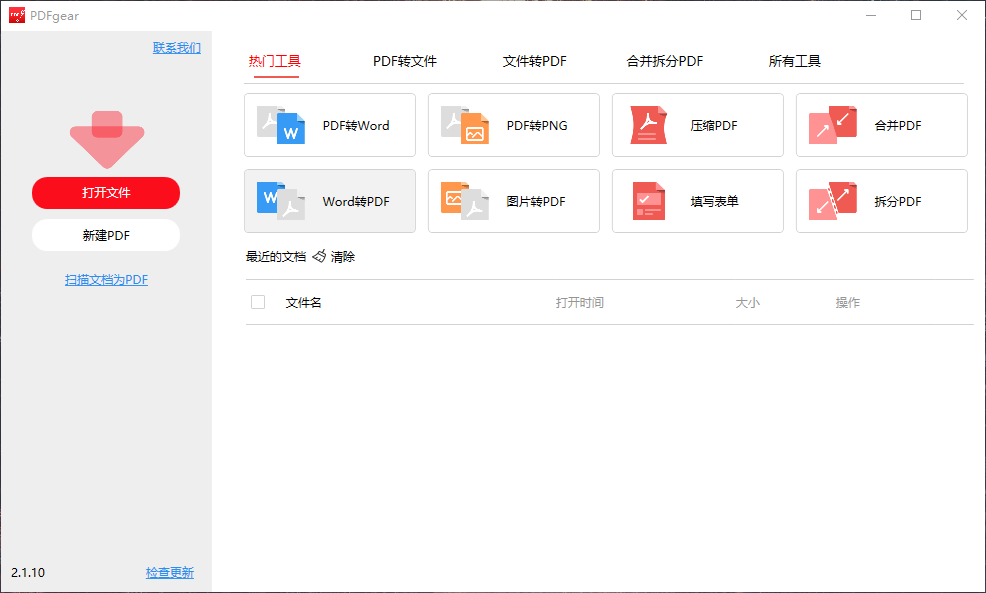Open the 文件转PDF tab
The height and width of the screenshot is (593, 986).
pos(533,61)
